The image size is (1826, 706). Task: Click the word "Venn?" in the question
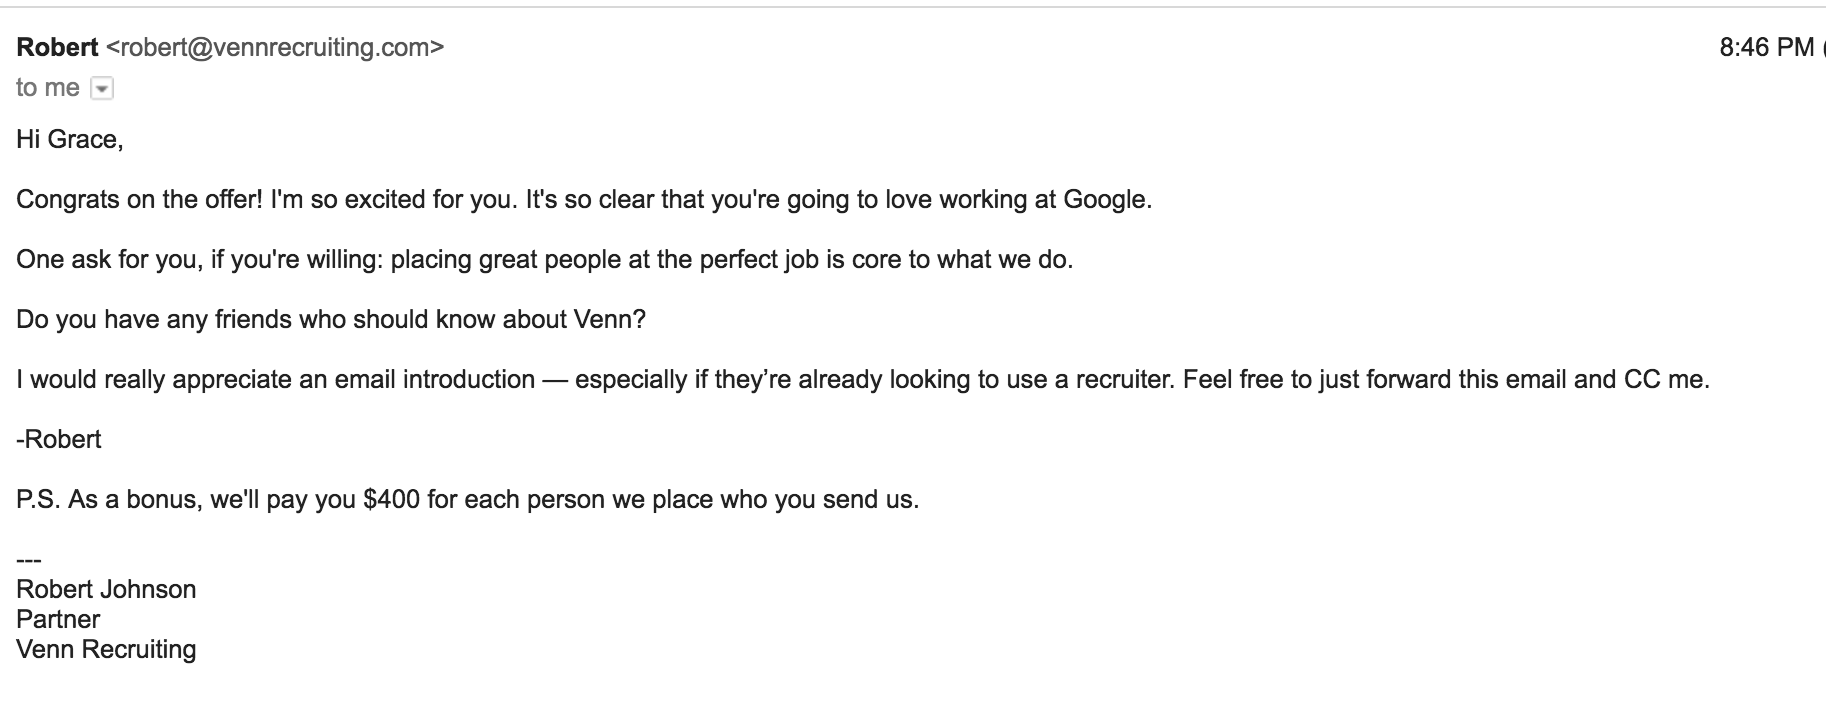(609, 319)
